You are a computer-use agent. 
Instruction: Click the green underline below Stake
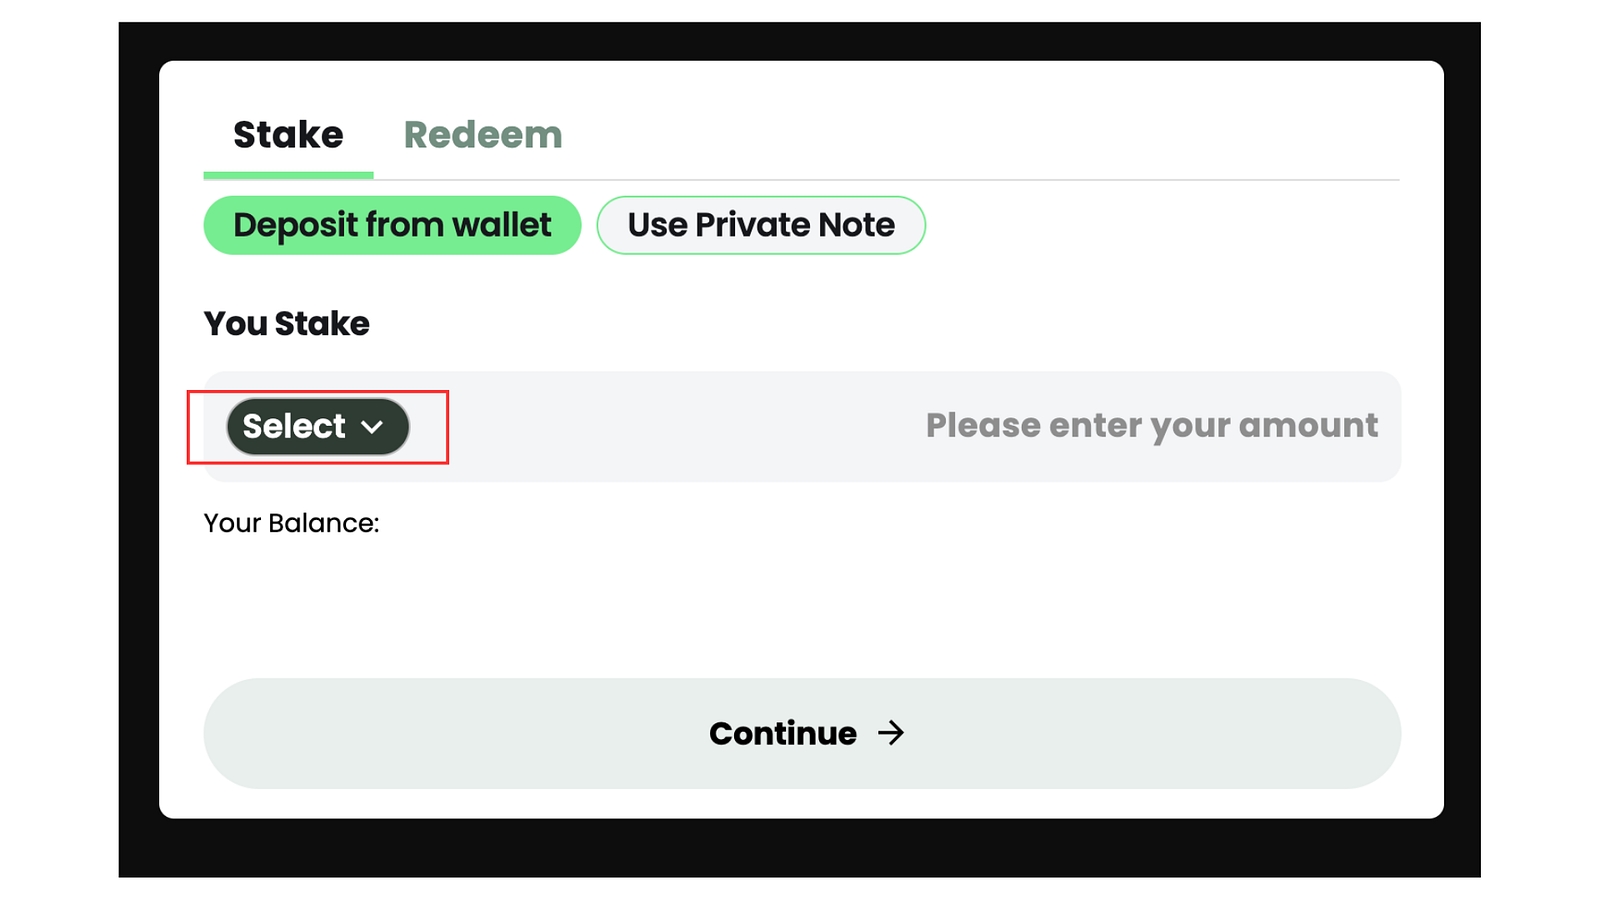pos(288,175)
